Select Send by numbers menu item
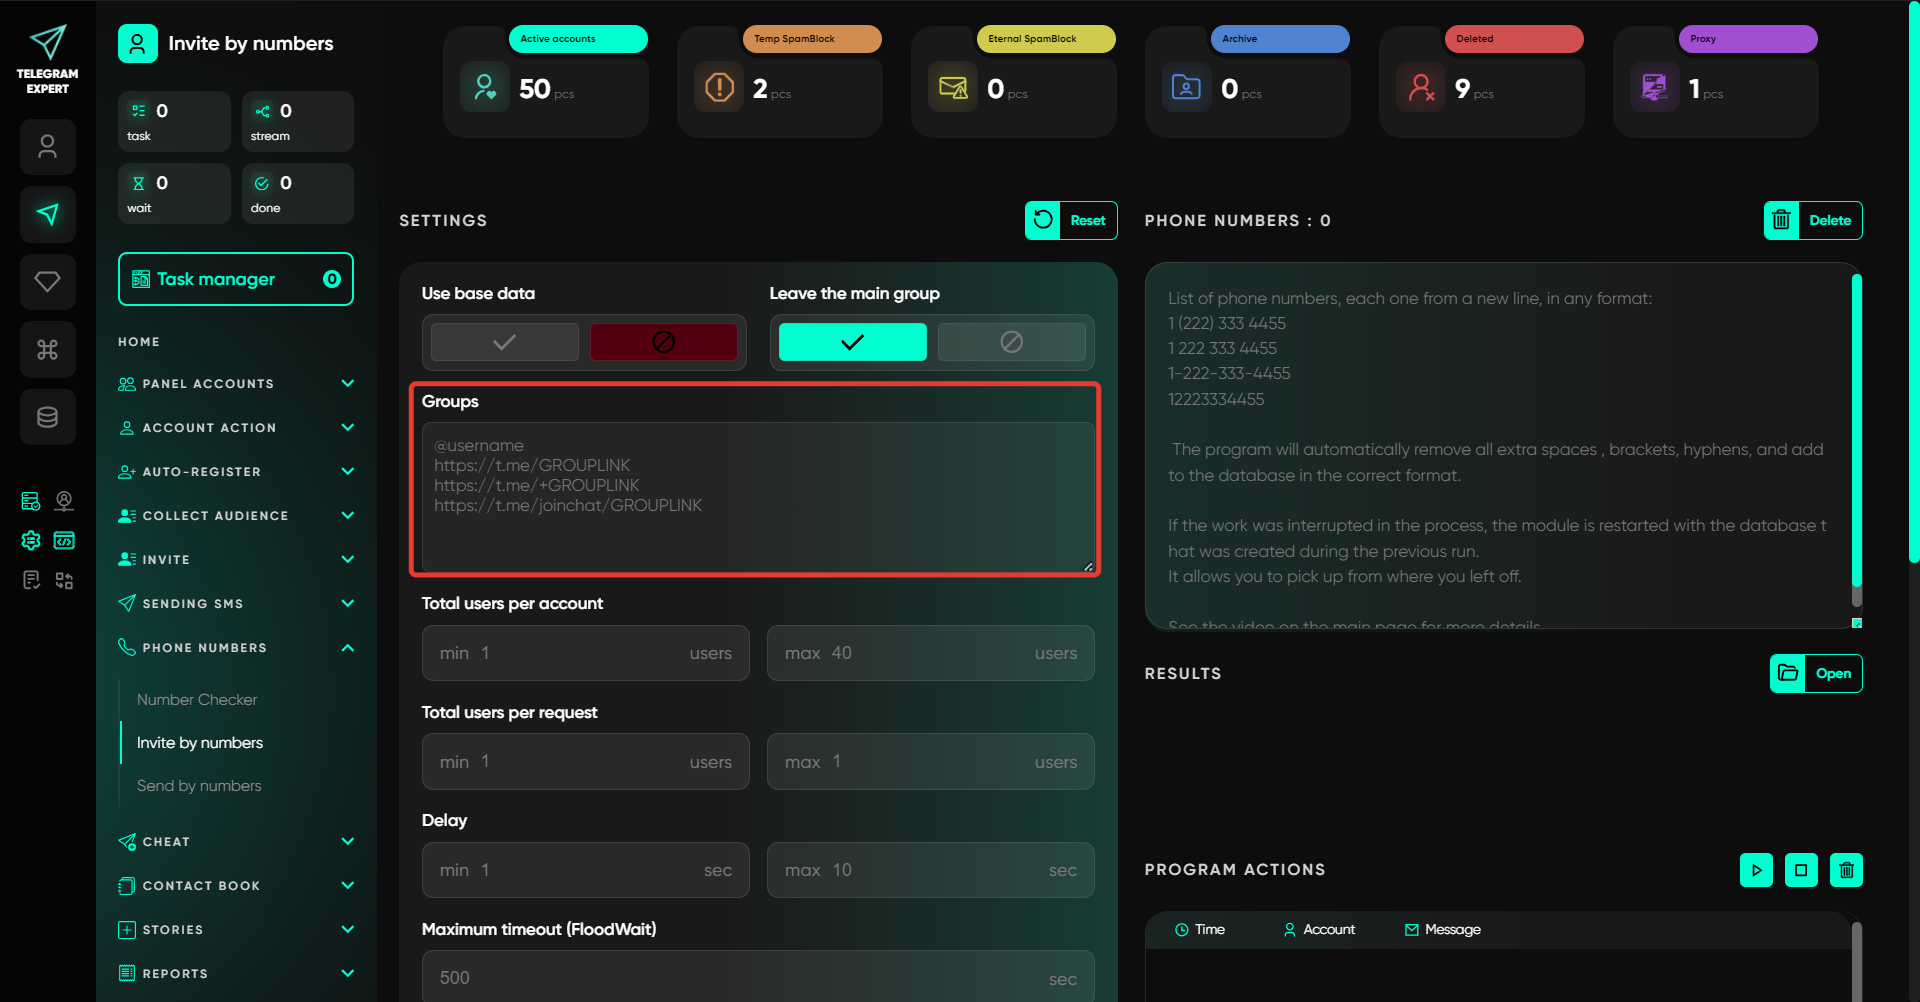The height and width of the screenshot is (1002, 1920). pos(199,786)
